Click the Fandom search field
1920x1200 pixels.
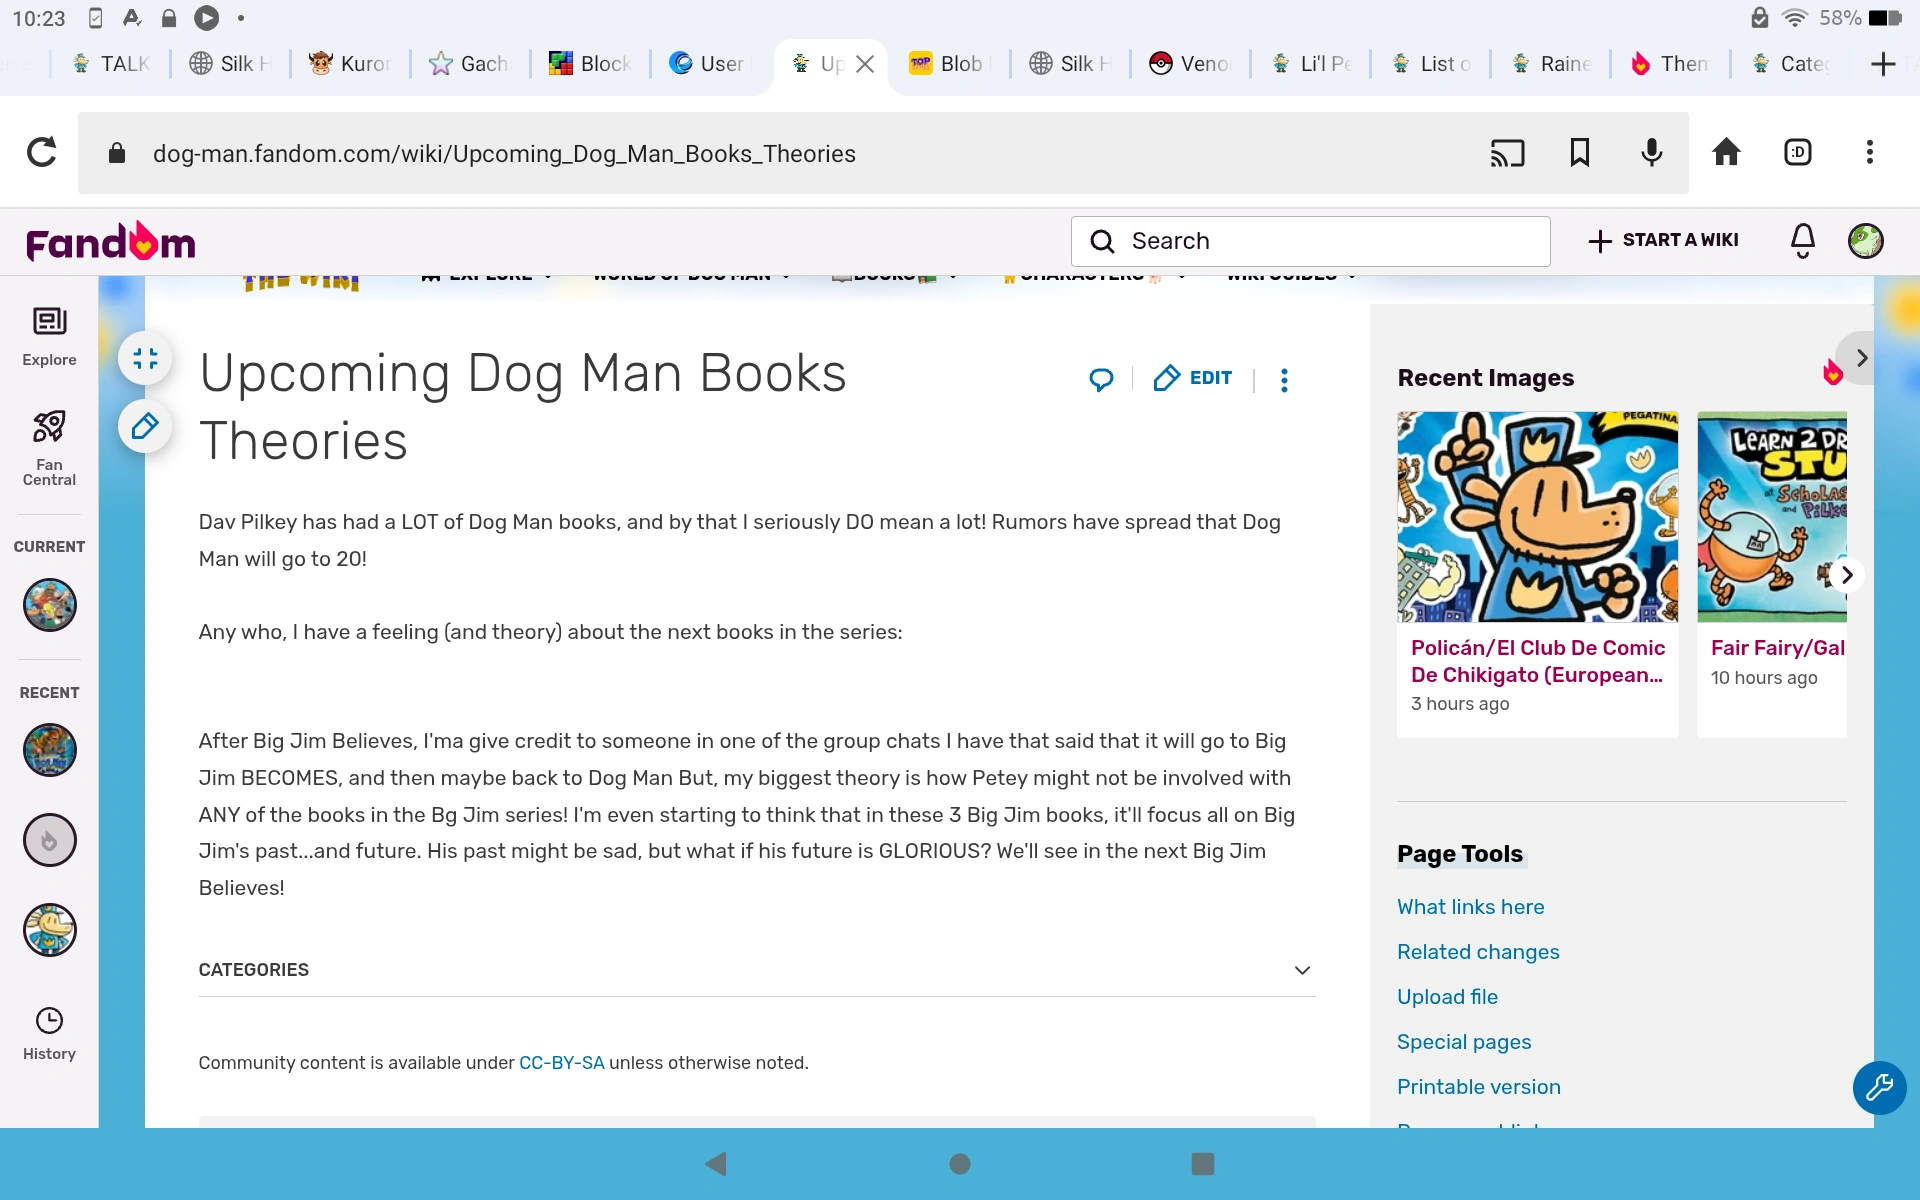1310,241
